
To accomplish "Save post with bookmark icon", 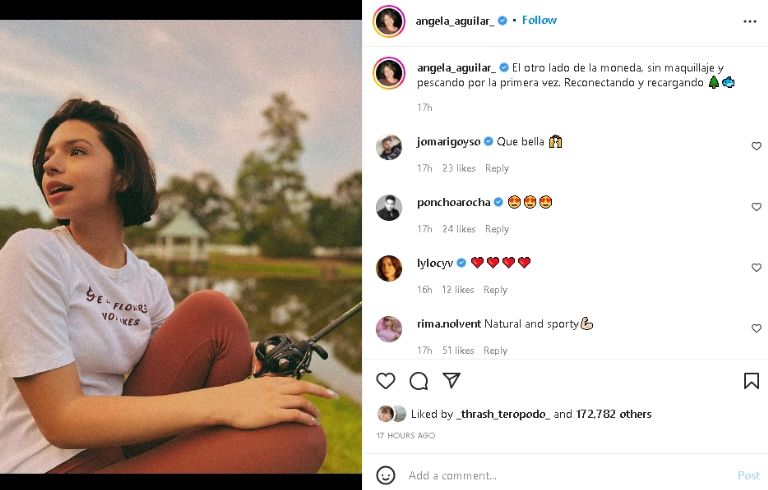I will (x=751, y=381).
